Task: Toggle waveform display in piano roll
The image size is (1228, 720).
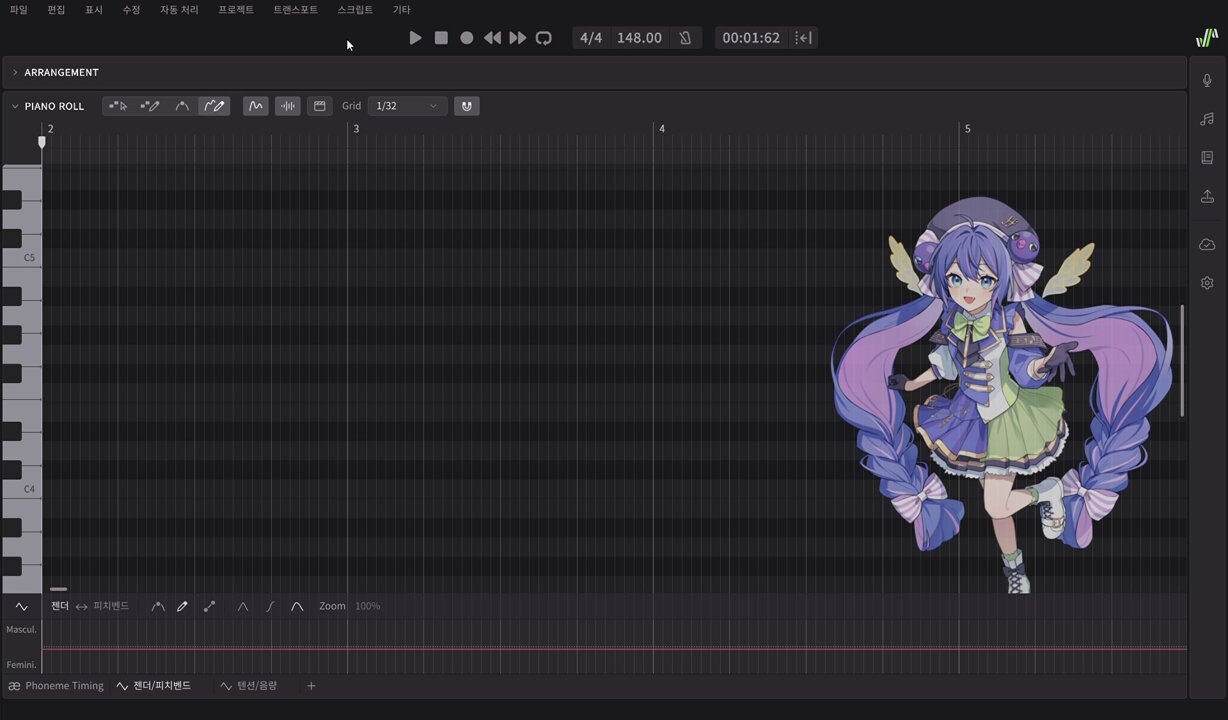Action: coord(288,106)
